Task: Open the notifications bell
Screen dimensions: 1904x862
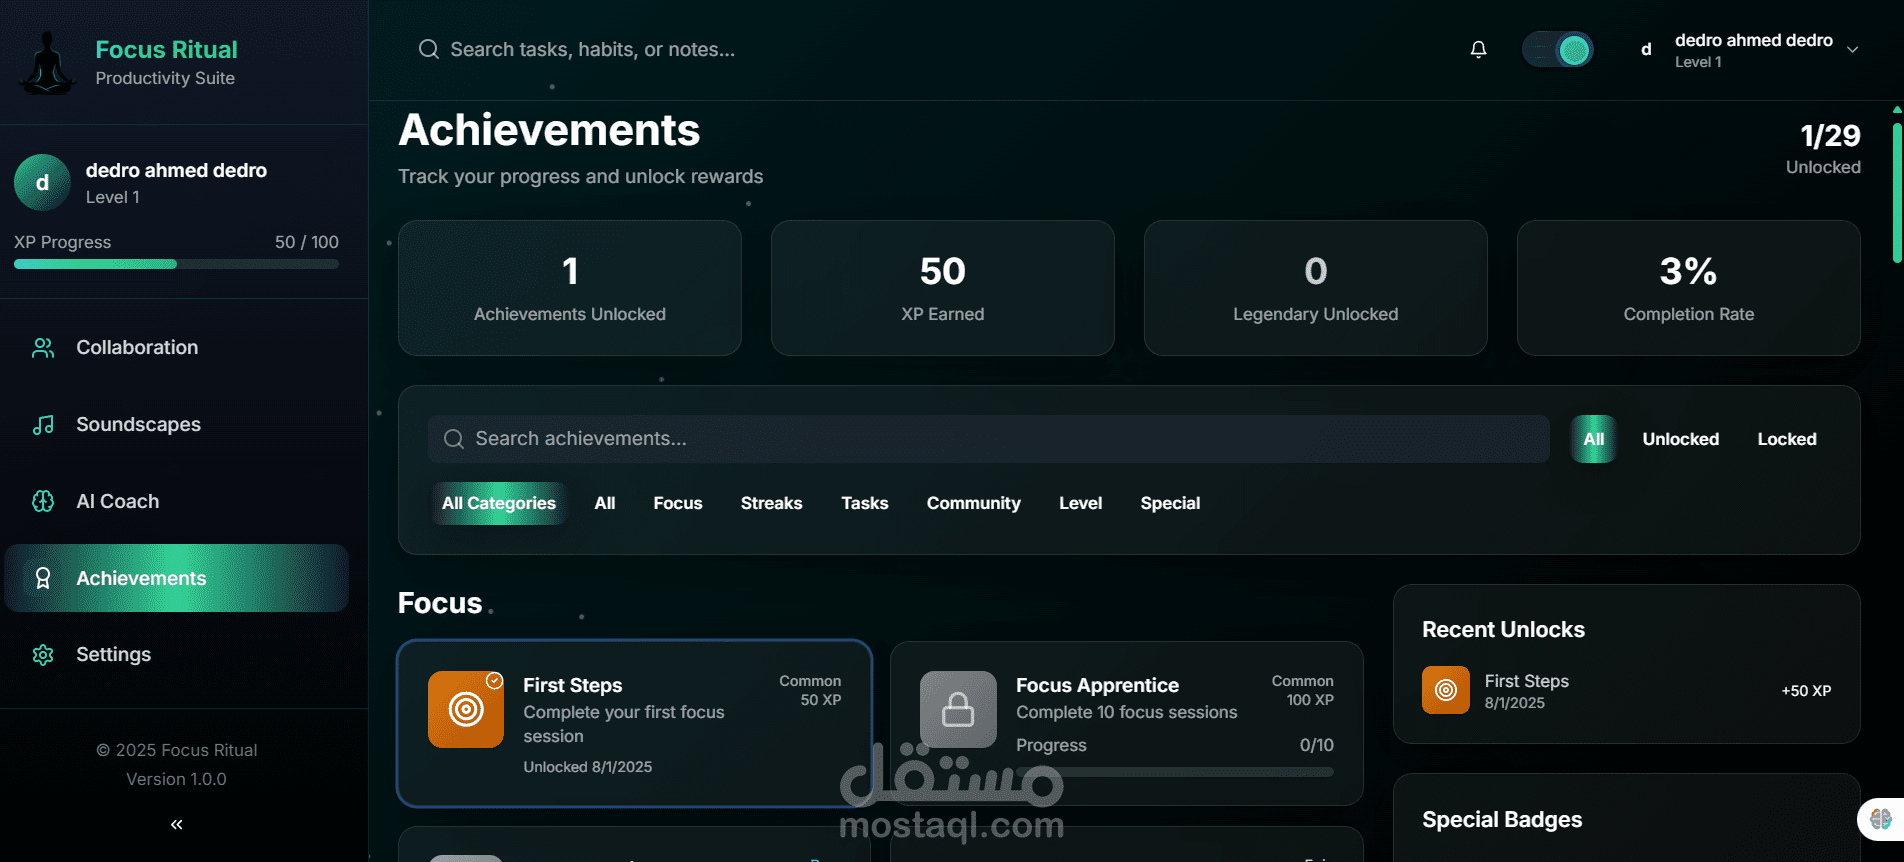Action: tap(1478, 49)
